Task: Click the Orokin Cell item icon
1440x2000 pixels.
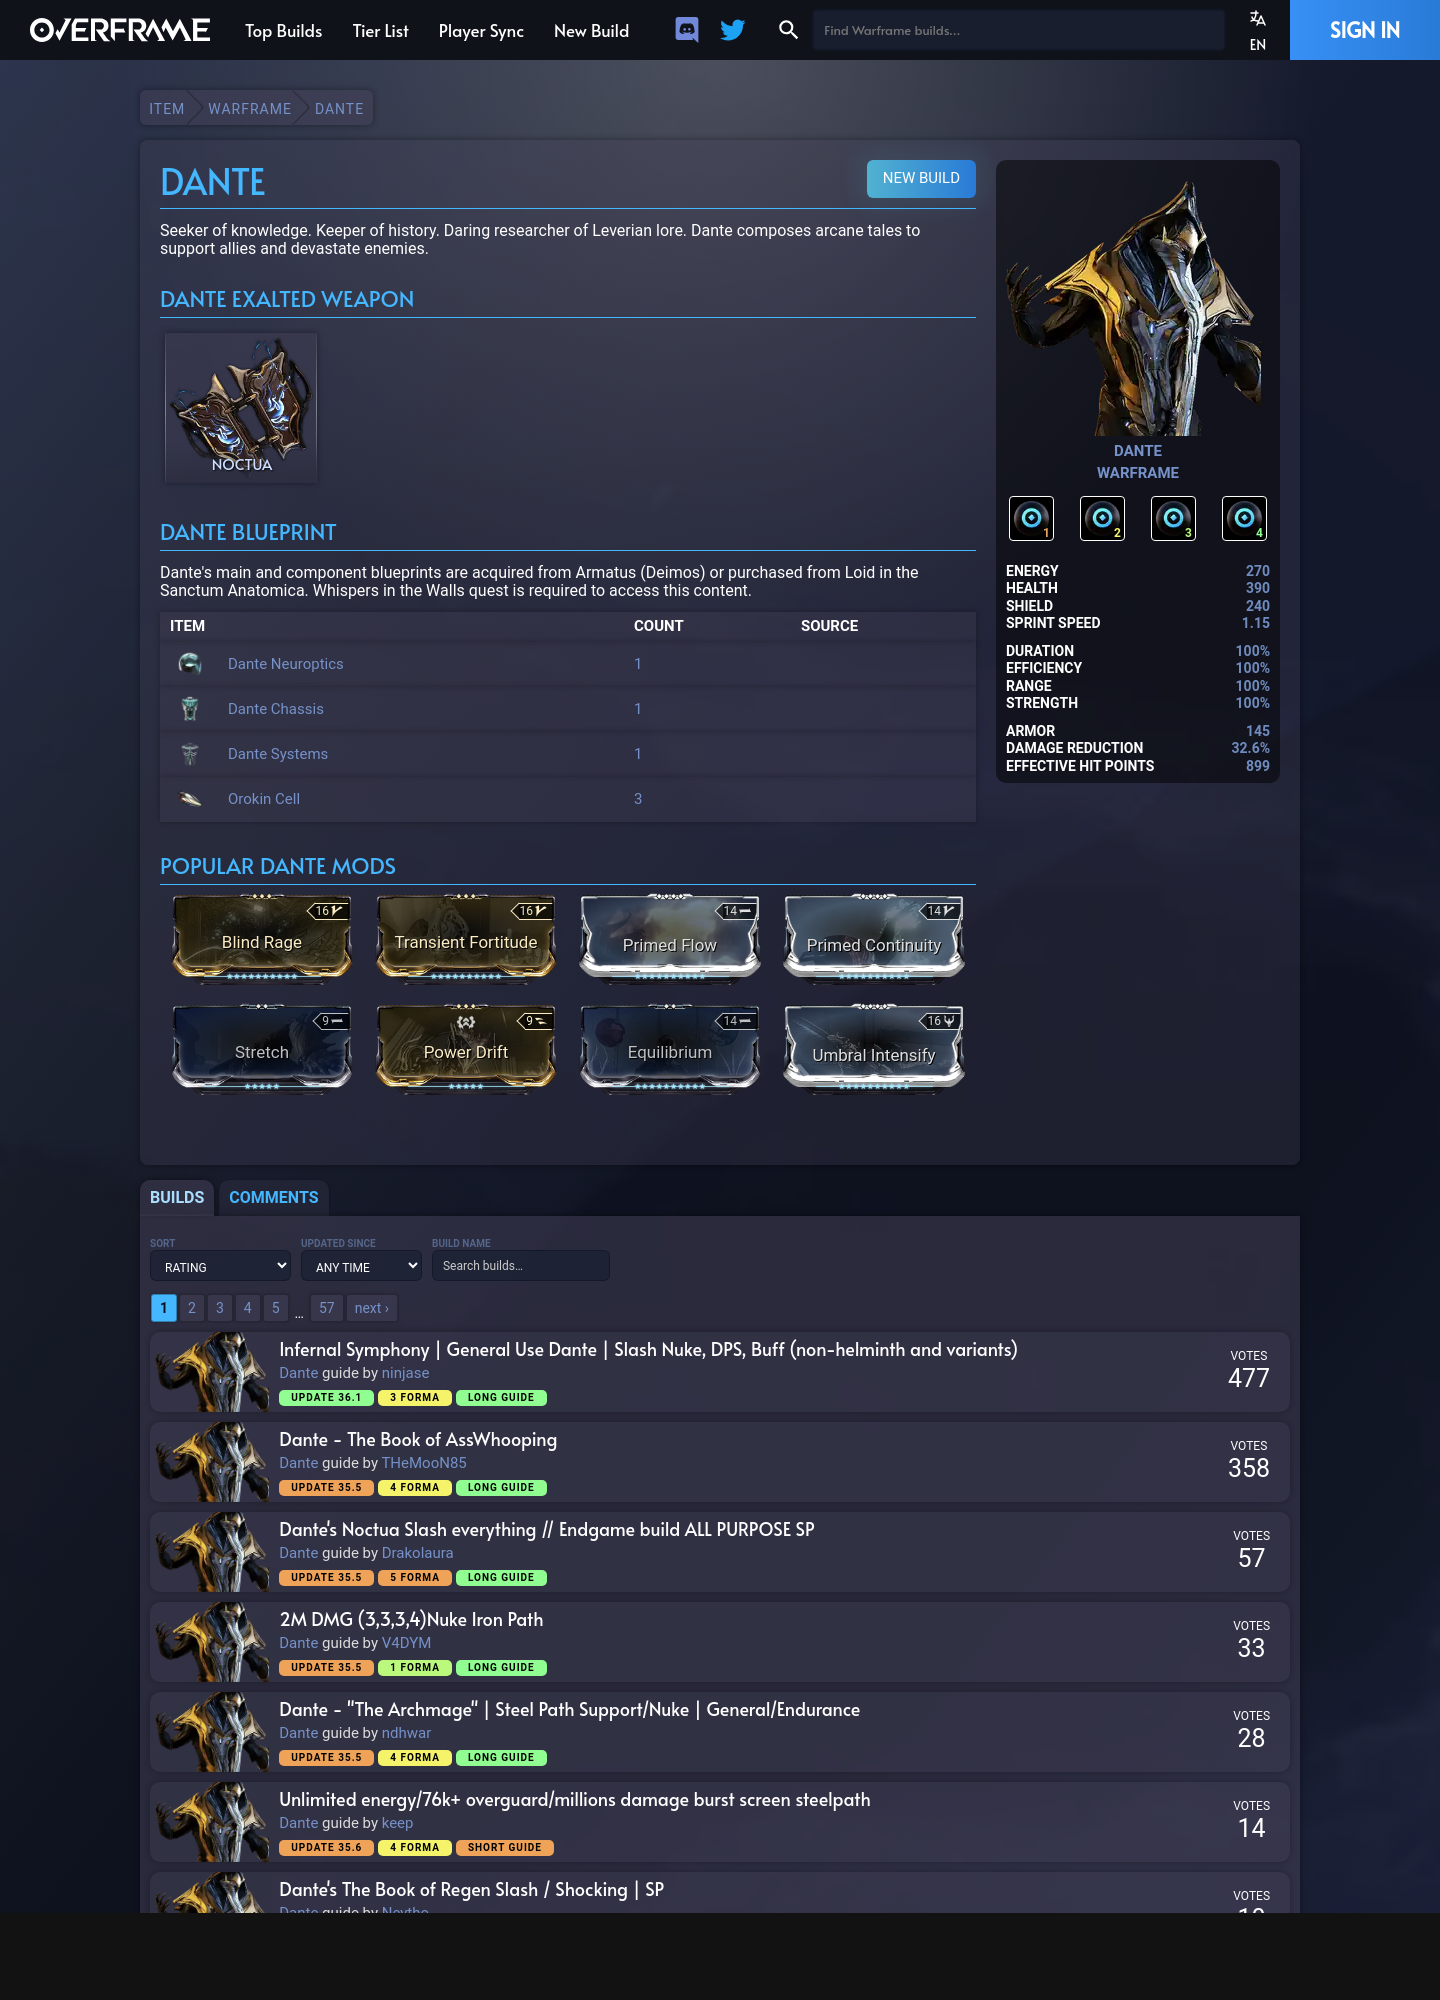Action: [x=190, y=798]
